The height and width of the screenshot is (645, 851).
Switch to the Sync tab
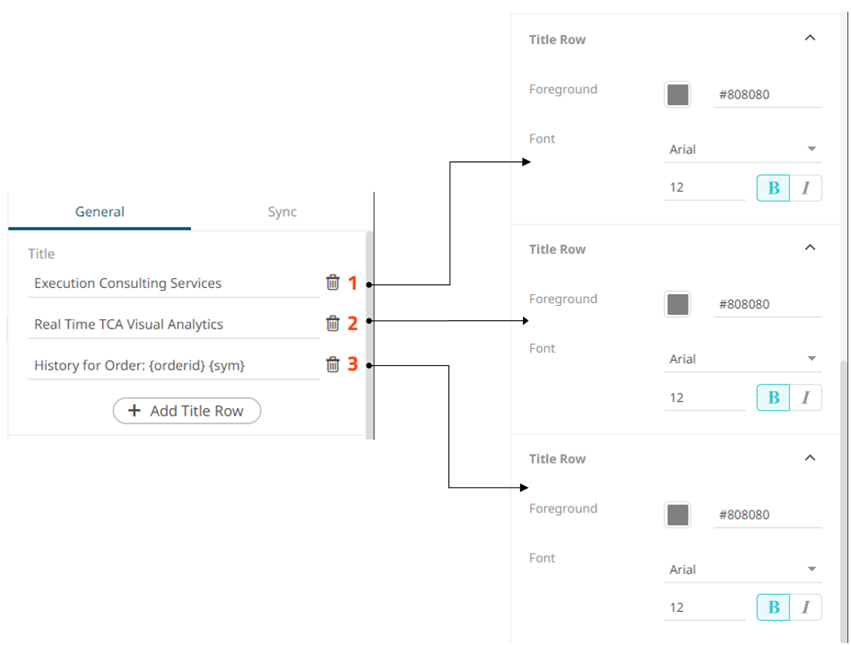(282, 212)
